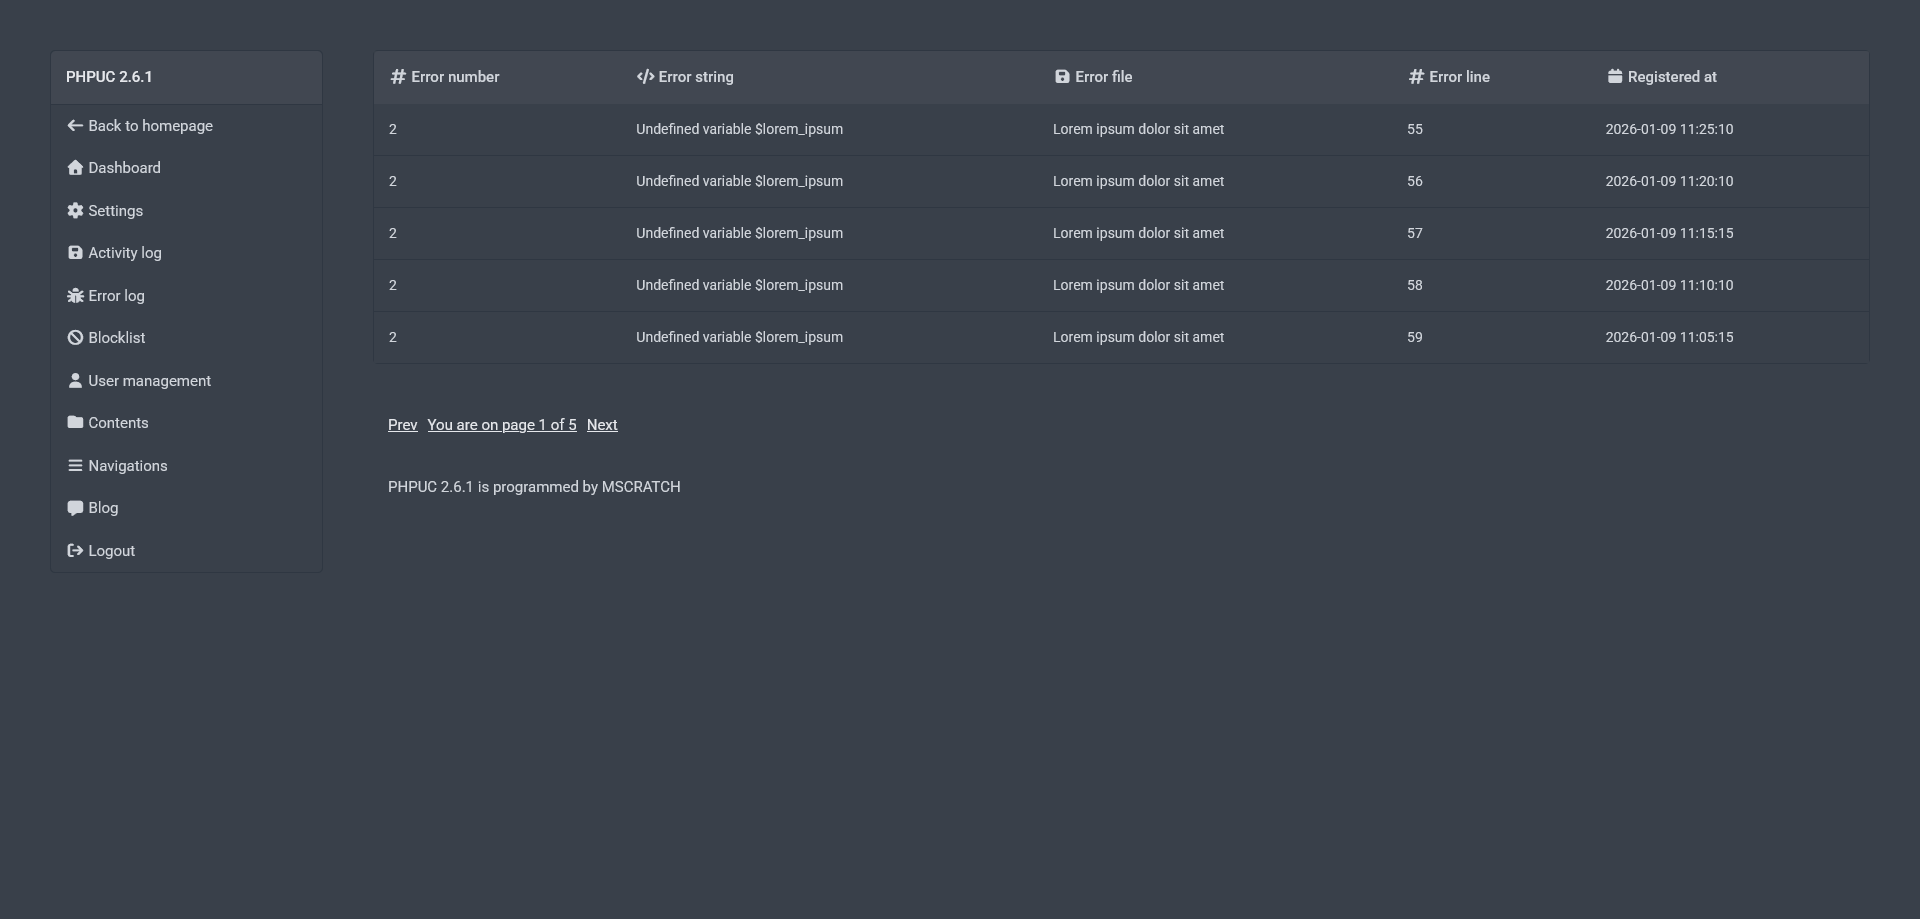Click the hamburger icon next to Navigations
Image resolution: width=1920 pixels, height=919 pixels.
[x=75, y=466]
